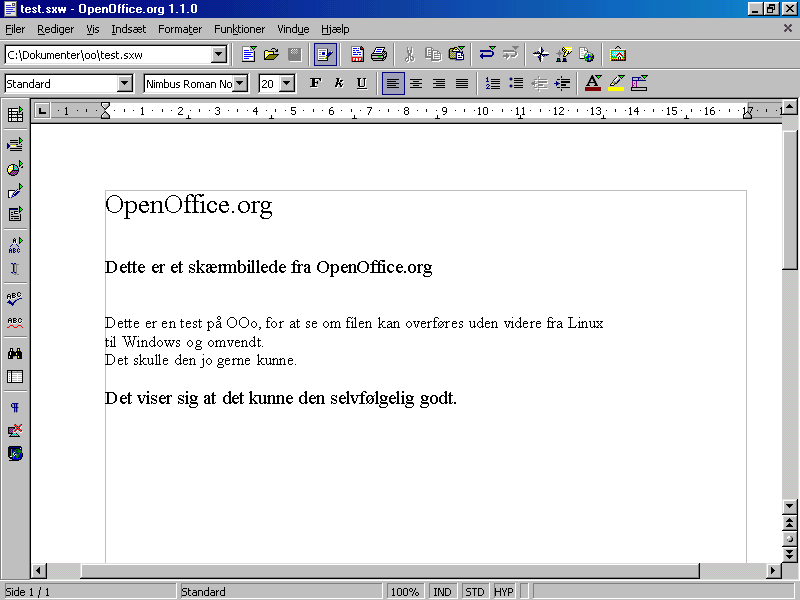Cut selection scissors icon
This screenshot has width=800, height=600.
tap(410, 54)
